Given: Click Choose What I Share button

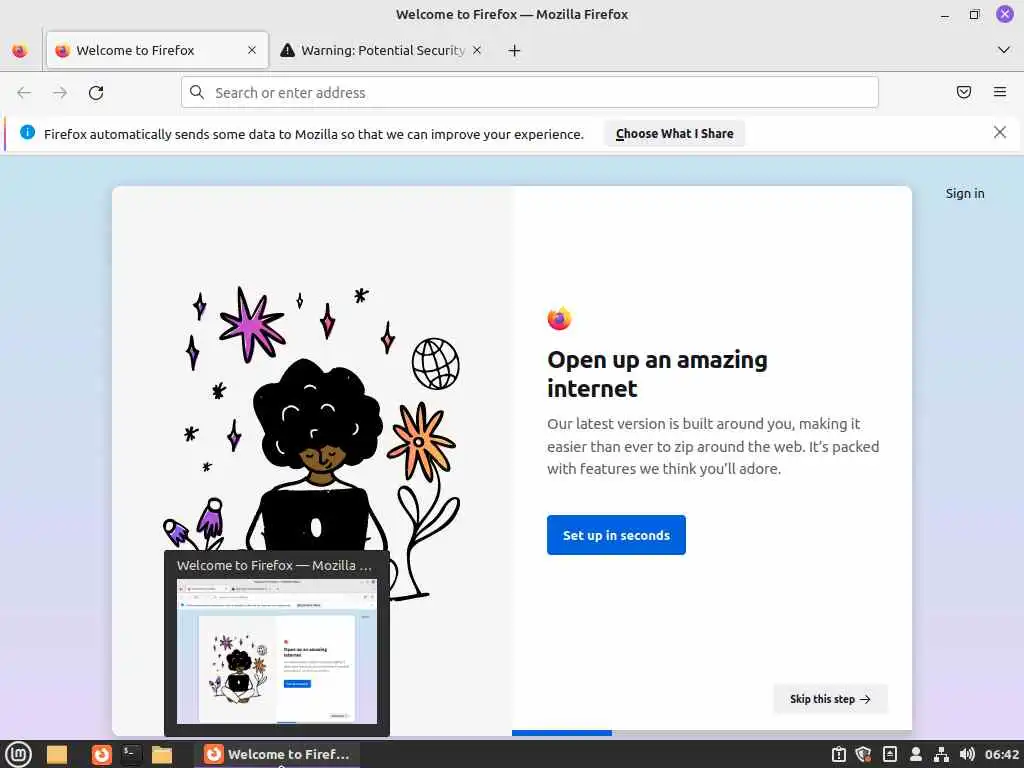Looking at the screenshot, I should pyautogui.click(x=675, y=133).
